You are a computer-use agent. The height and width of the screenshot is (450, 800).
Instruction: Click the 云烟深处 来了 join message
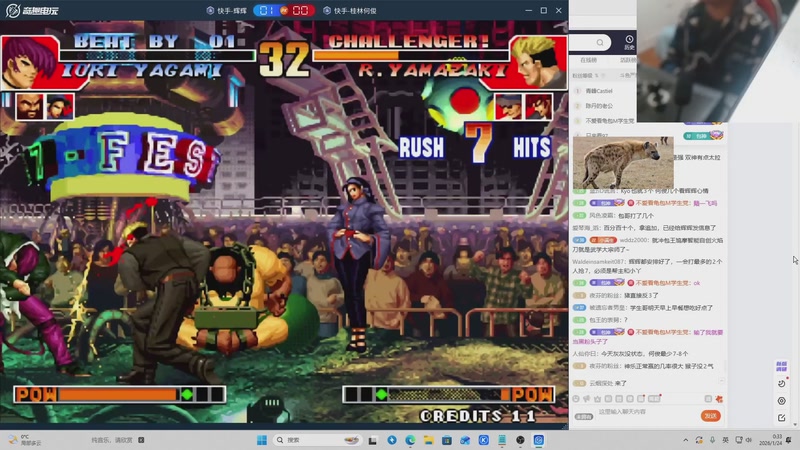coord(607,383)
